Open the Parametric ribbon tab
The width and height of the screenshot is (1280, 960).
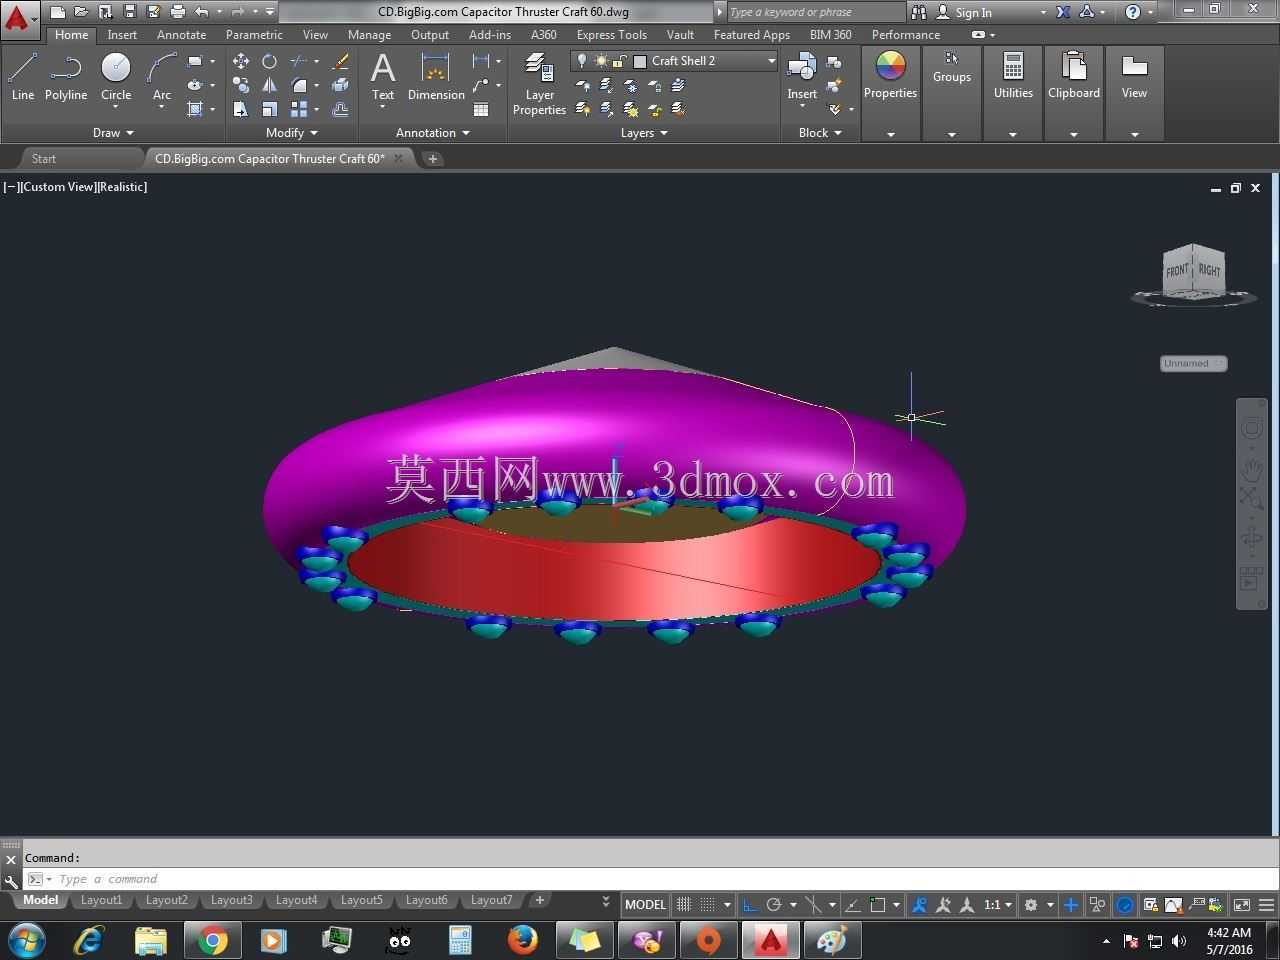click(x=254, y=34)
